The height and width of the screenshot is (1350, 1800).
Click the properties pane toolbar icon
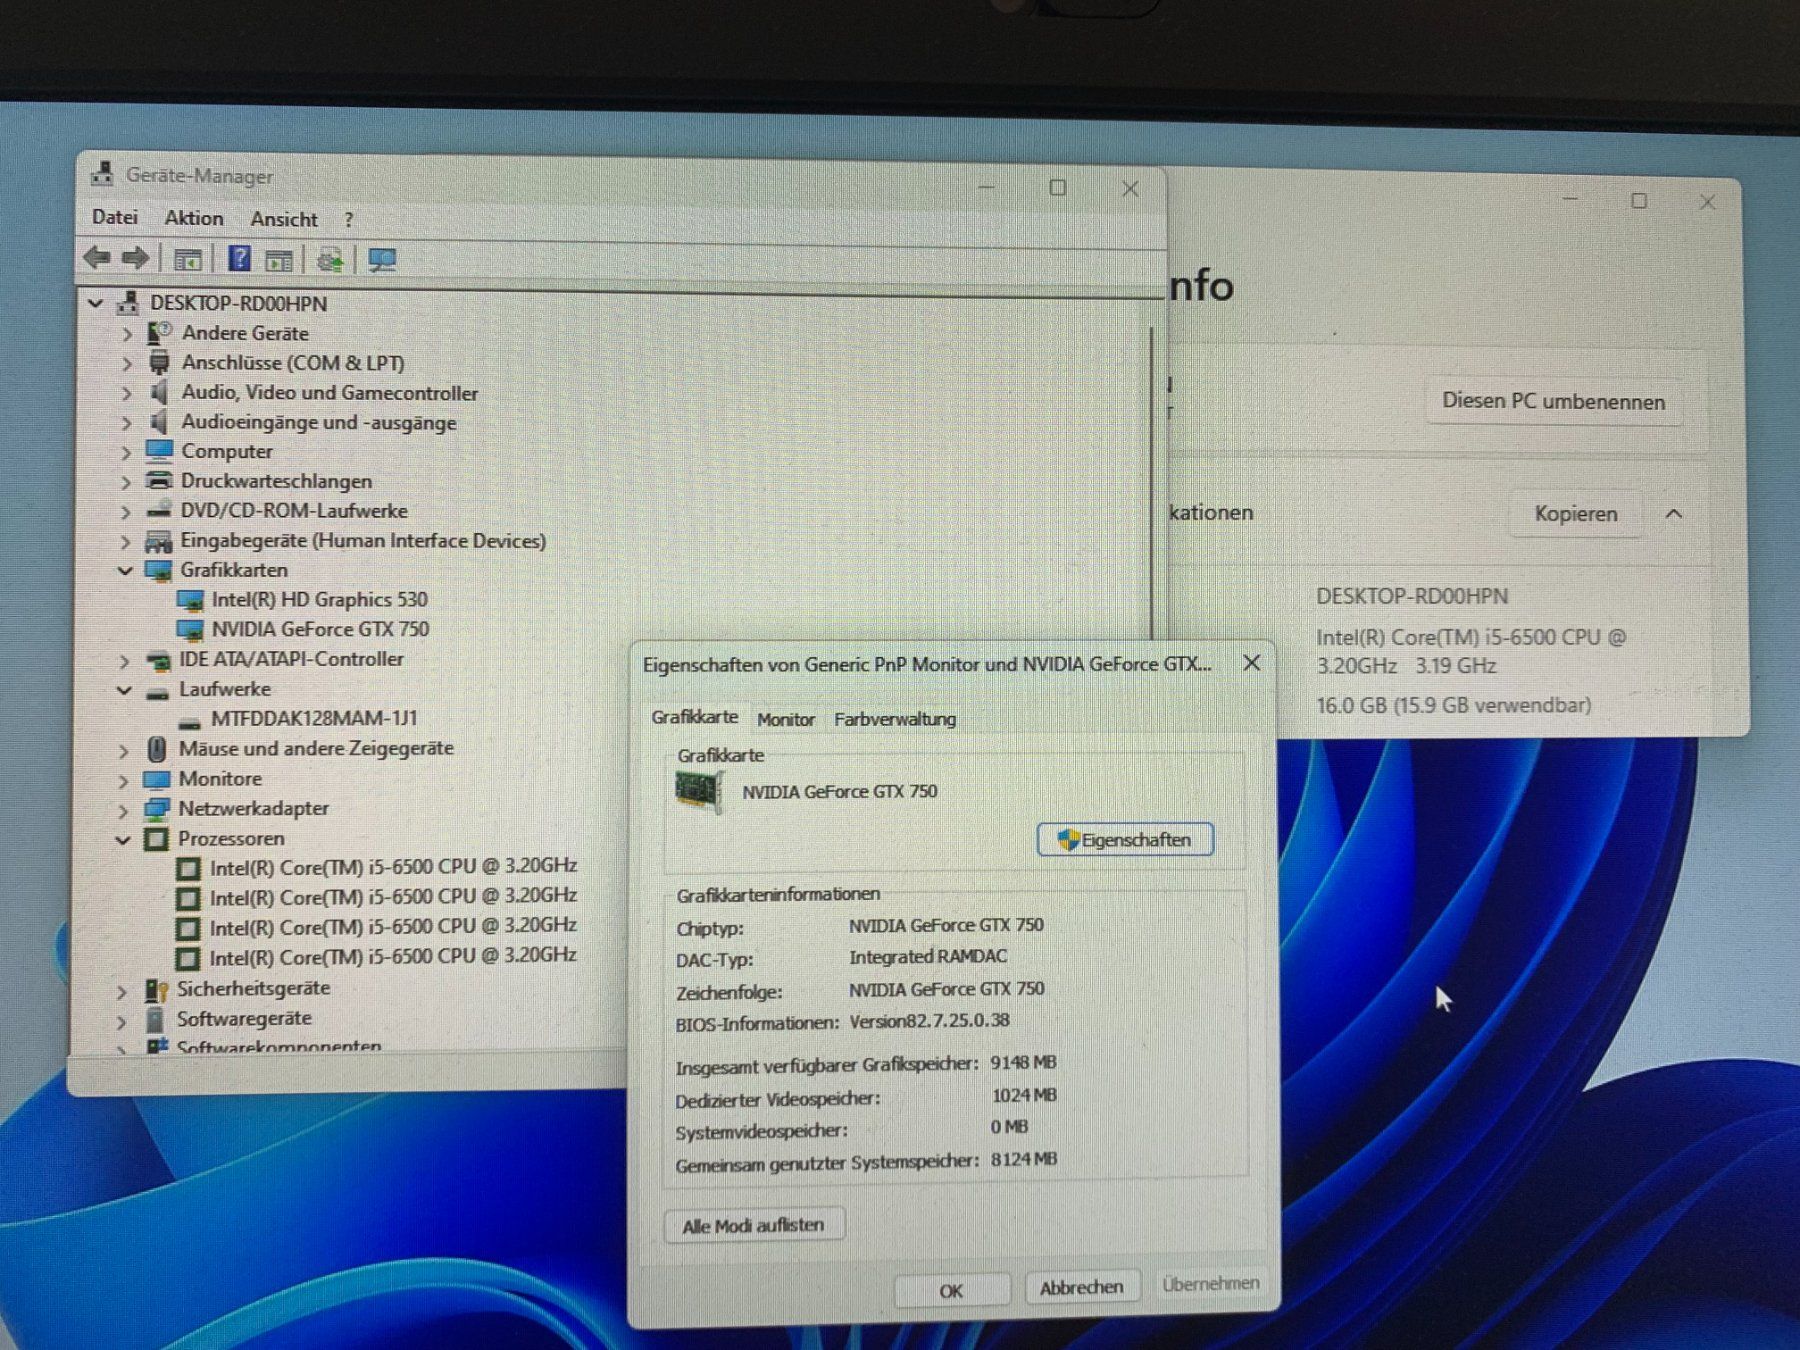[x=279, y=261]
